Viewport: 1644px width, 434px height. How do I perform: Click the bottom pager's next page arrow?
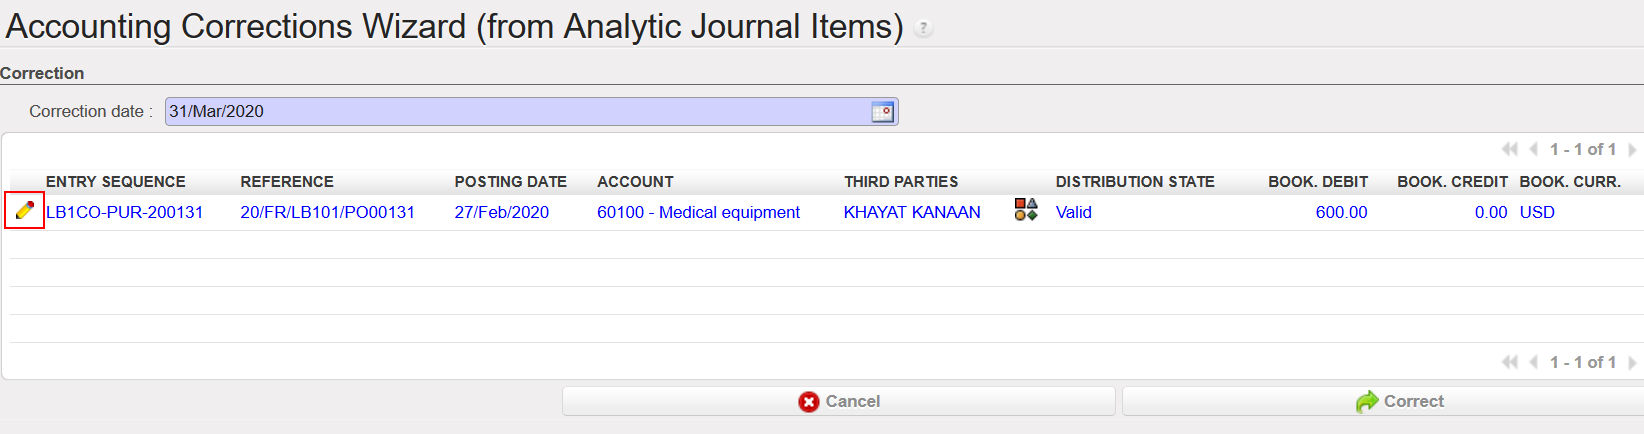[1632, 362]
